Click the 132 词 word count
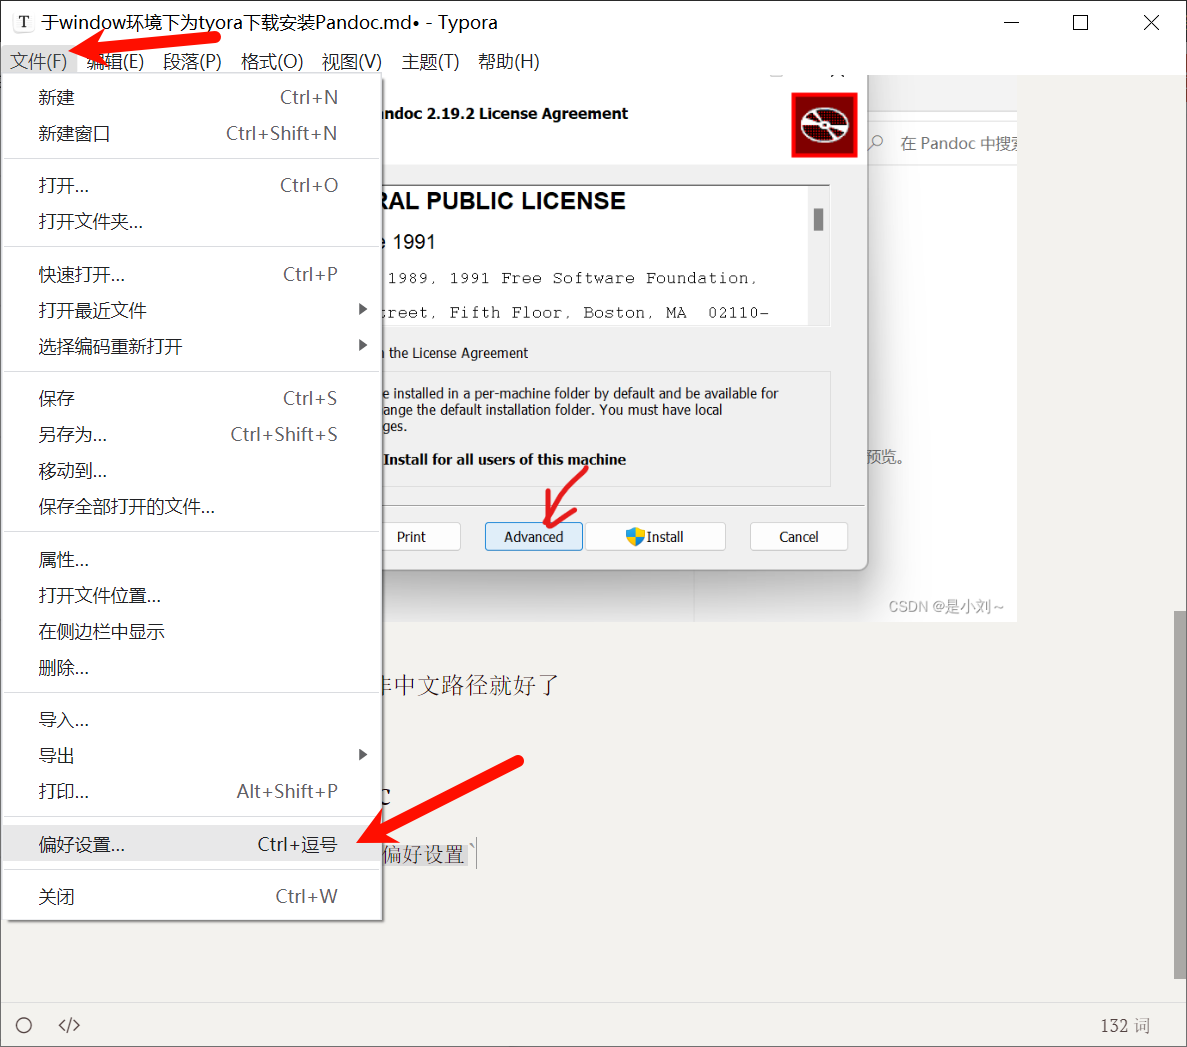This screenshot has width=1187, height=1047. coord(1125,1026)
